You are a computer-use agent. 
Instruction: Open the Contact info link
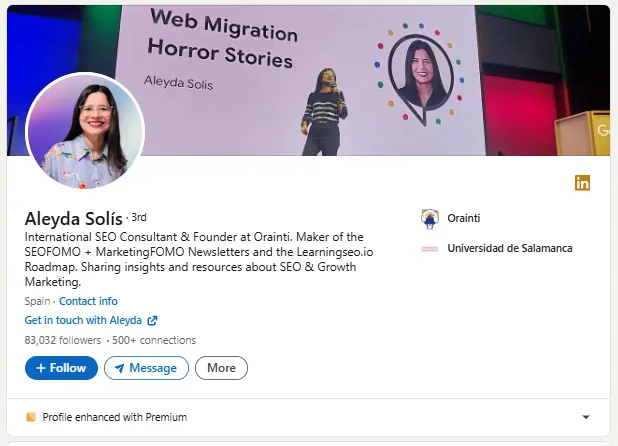tap(88, 301)
